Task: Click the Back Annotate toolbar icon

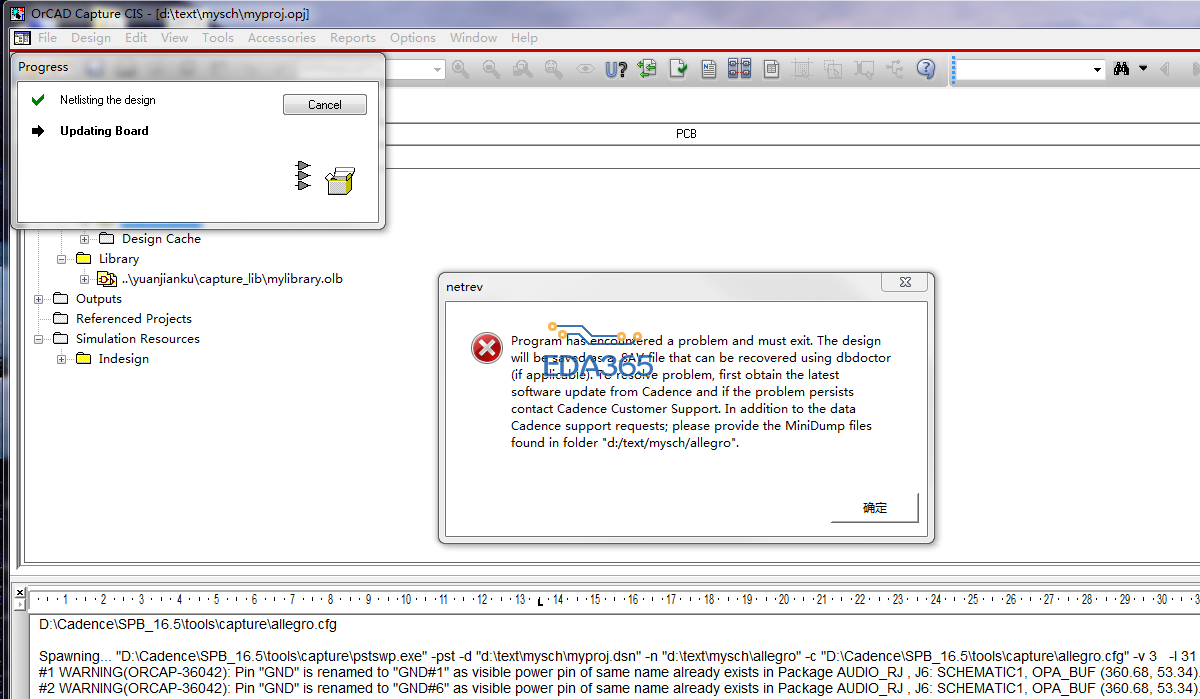Action: (647, 69)
